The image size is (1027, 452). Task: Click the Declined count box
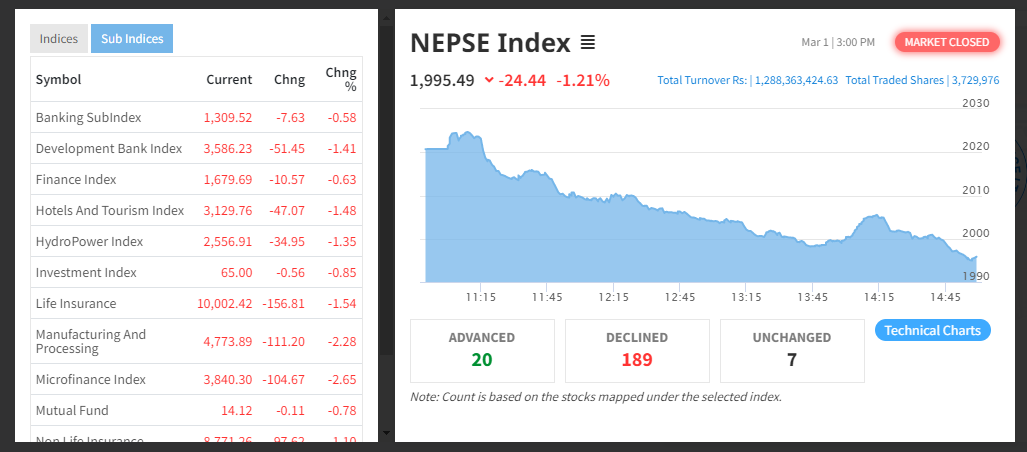637,350
